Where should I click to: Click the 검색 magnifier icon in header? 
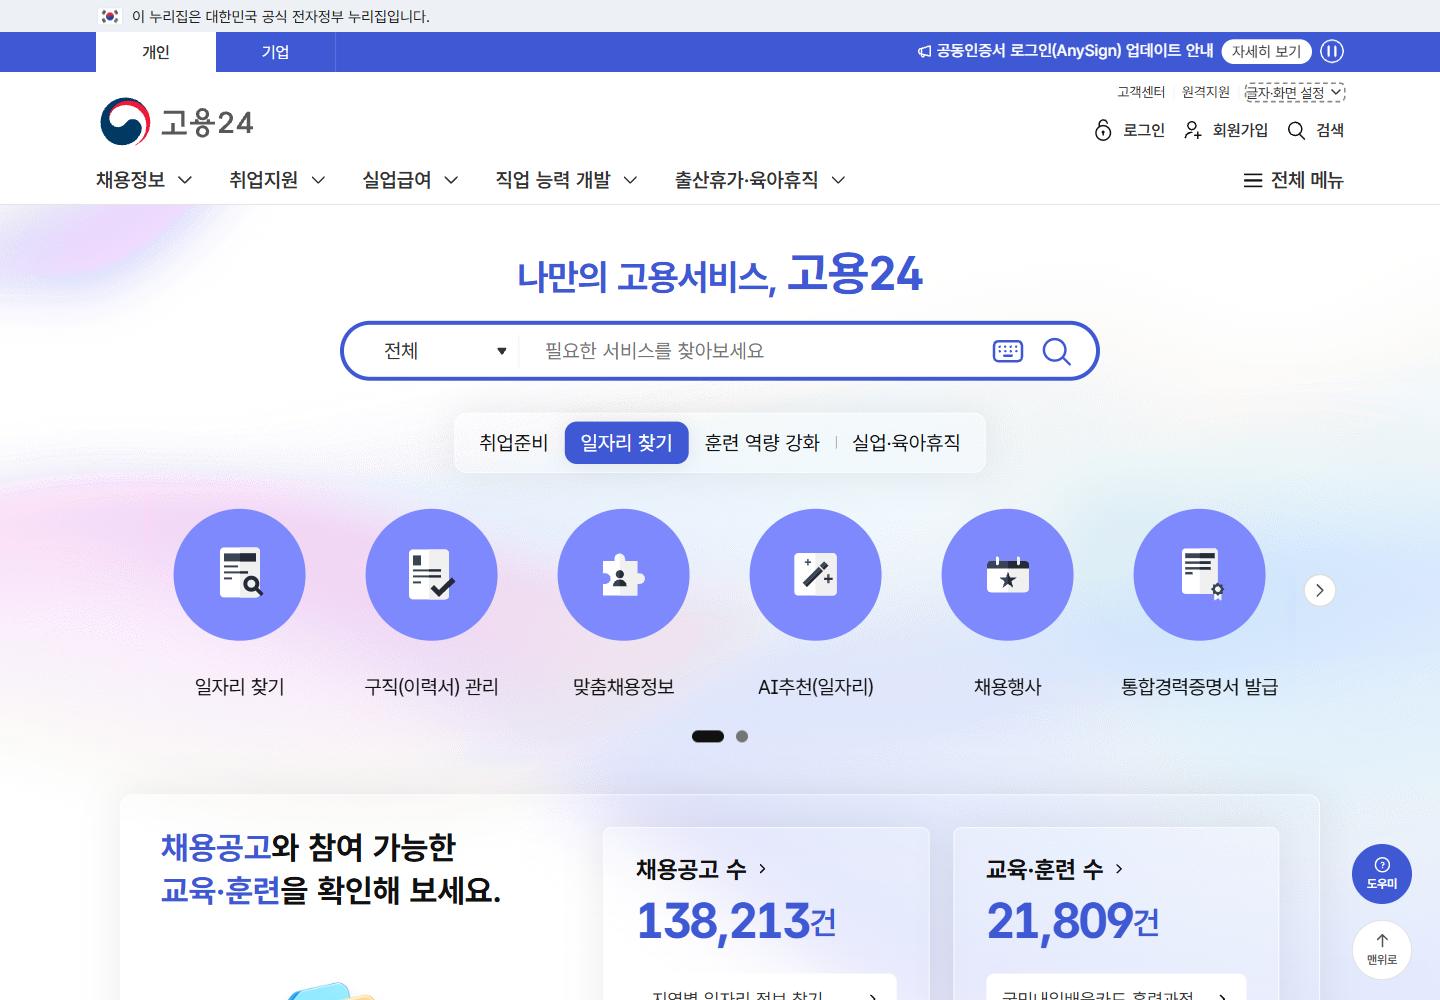1297,130
